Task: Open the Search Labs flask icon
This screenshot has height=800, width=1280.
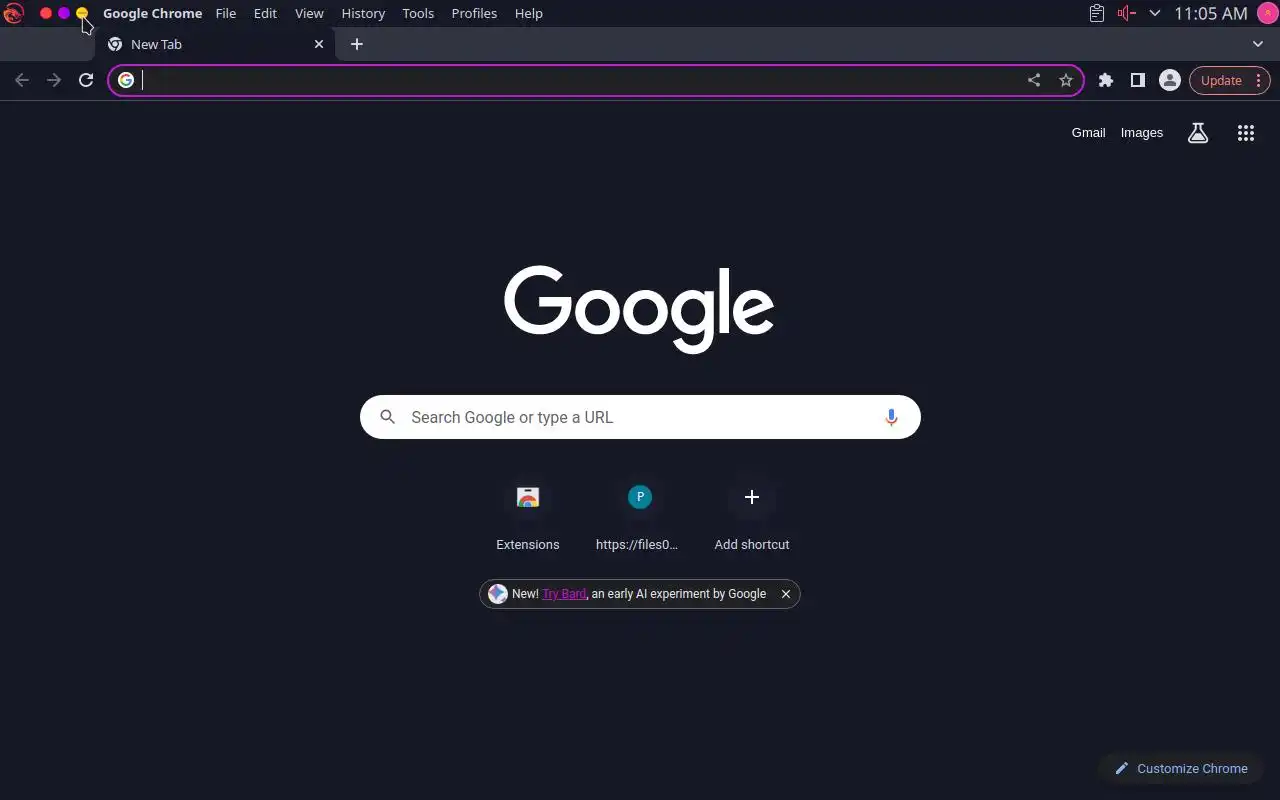Action: [1198, 132]
